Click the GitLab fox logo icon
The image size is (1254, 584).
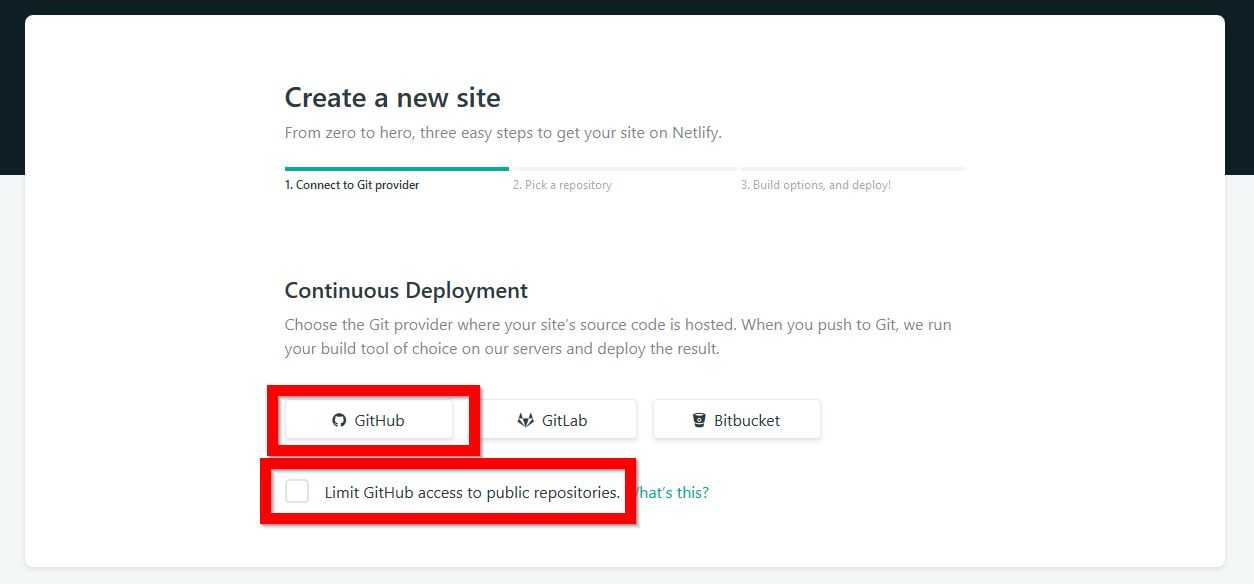pos(525,421)
